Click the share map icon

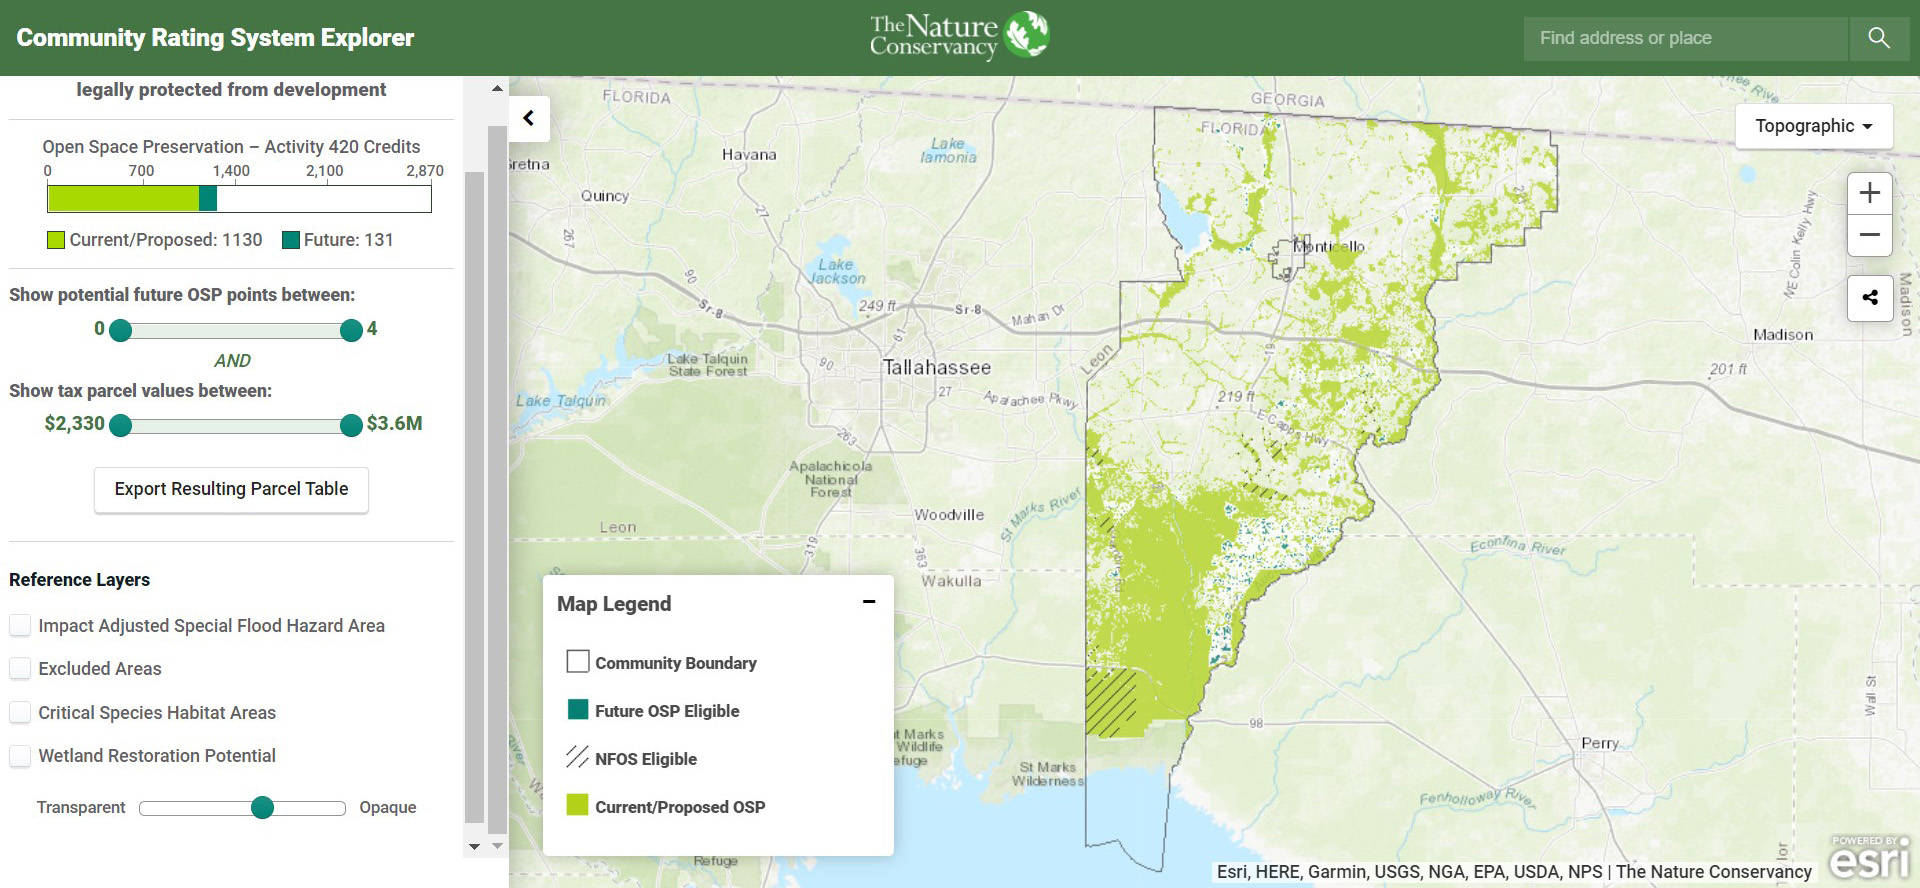coord(1869,298)
